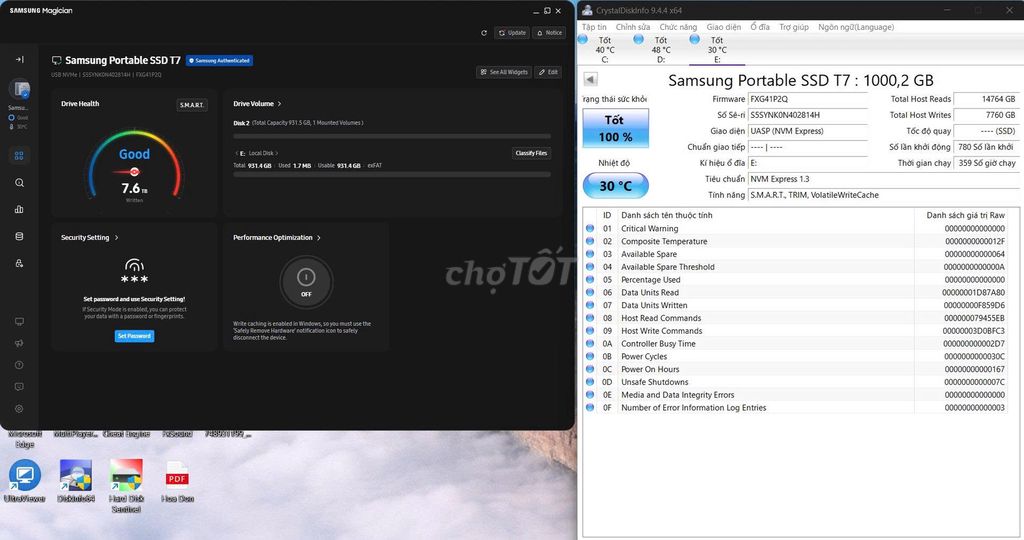Image resolution: width=1024 pixels, height=540 pixels.
Task: Open the drive database cylinder icon in sidebar
Action: 19,236
